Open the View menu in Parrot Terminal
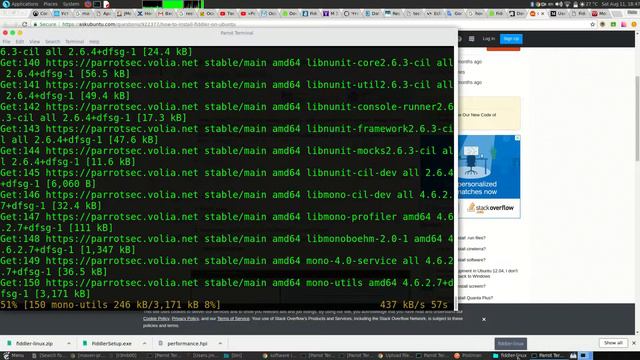Viewport: 640px width, 360px height. [35, 42]
